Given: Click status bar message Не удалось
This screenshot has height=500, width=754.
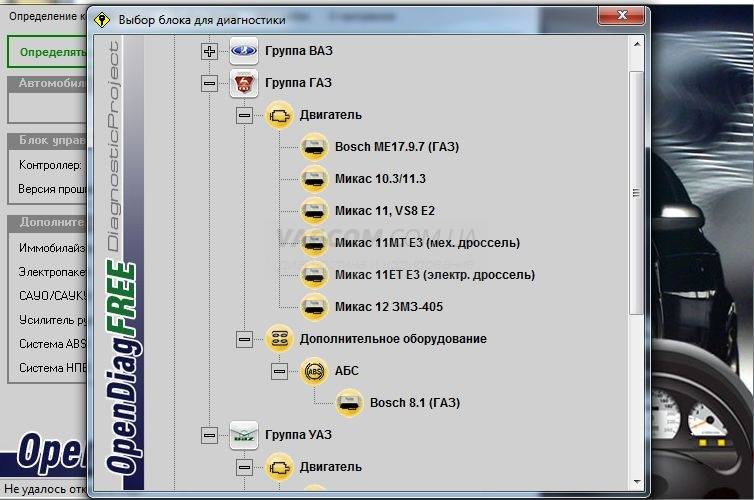Looking at the screenshot, I should [45, 489].
